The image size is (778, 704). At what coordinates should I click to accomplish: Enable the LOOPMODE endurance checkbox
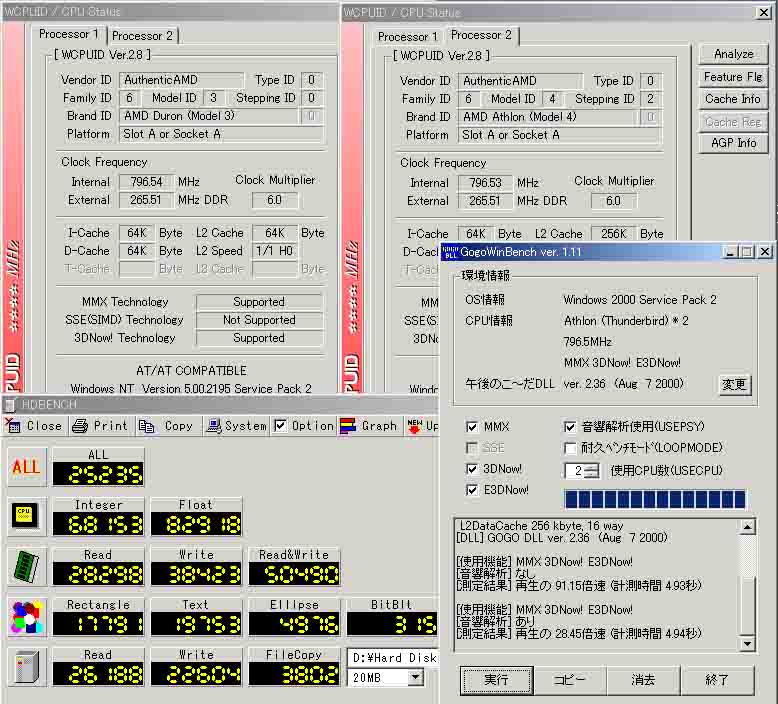[x=570, y=448]
